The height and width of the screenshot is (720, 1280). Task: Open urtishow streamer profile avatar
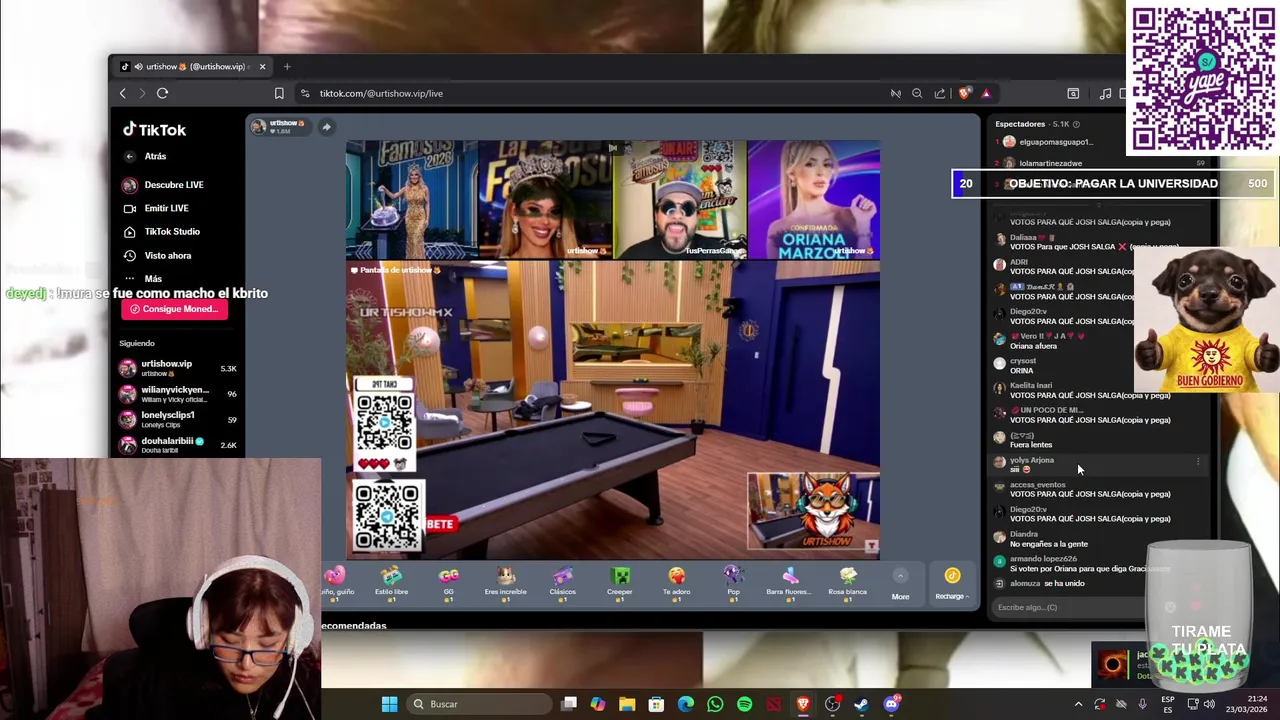click(x=258, y=127)
